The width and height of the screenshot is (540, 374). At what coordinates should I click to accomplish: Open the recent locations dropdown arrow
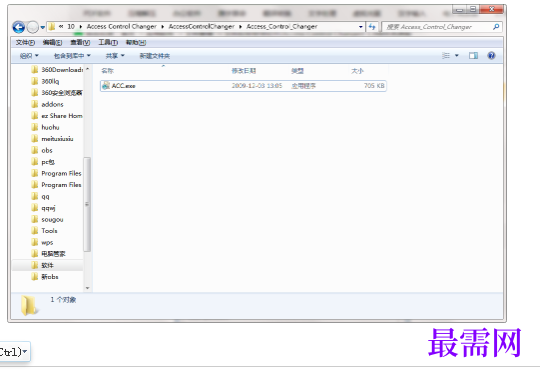(43, 27)
